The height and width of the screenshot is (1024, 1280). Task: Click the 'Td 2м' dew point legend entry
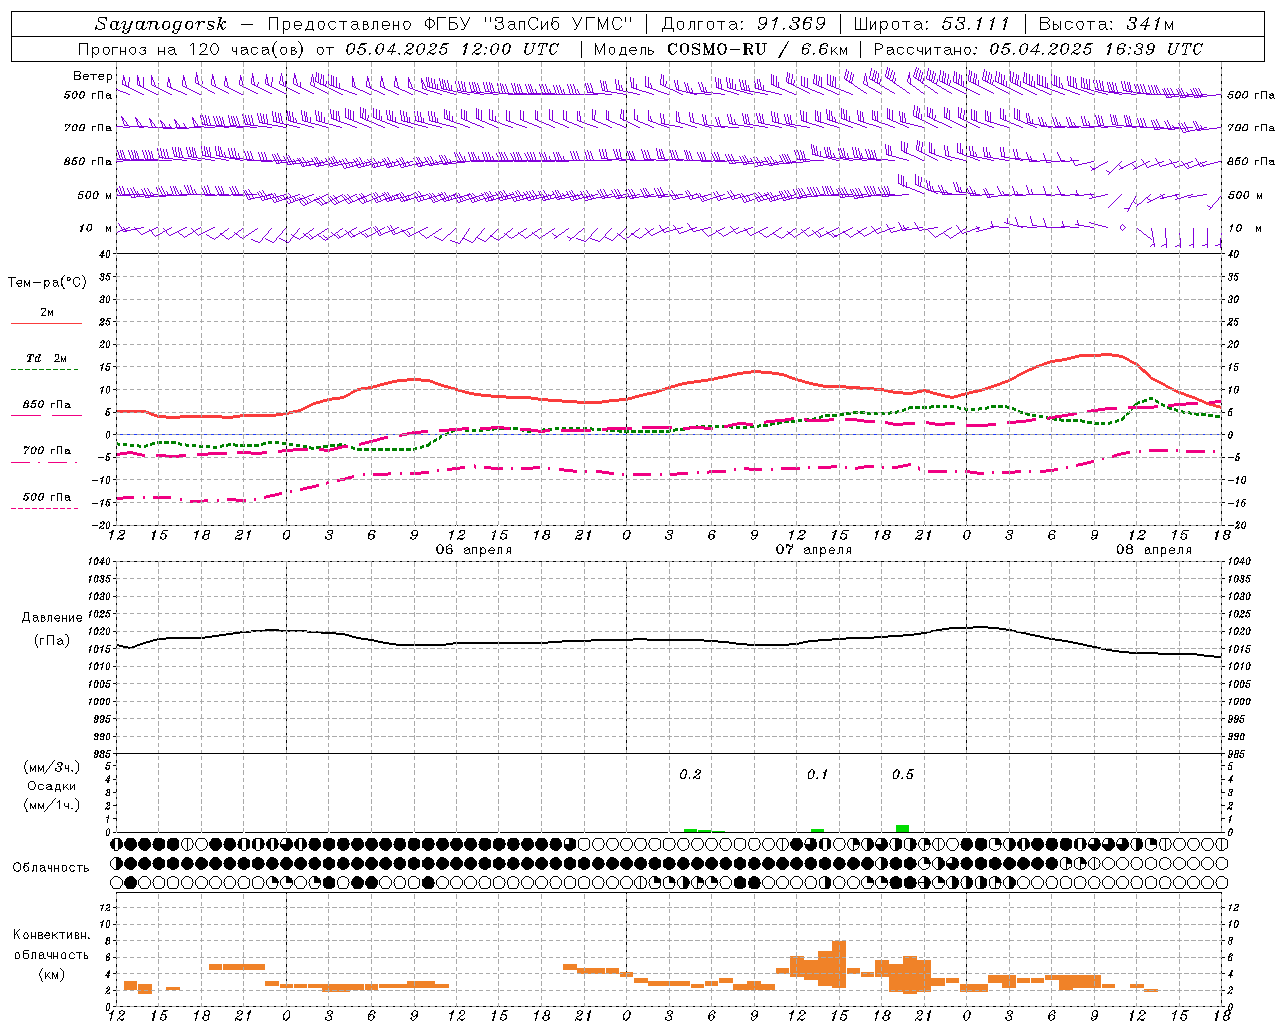[x=46, y=358]
